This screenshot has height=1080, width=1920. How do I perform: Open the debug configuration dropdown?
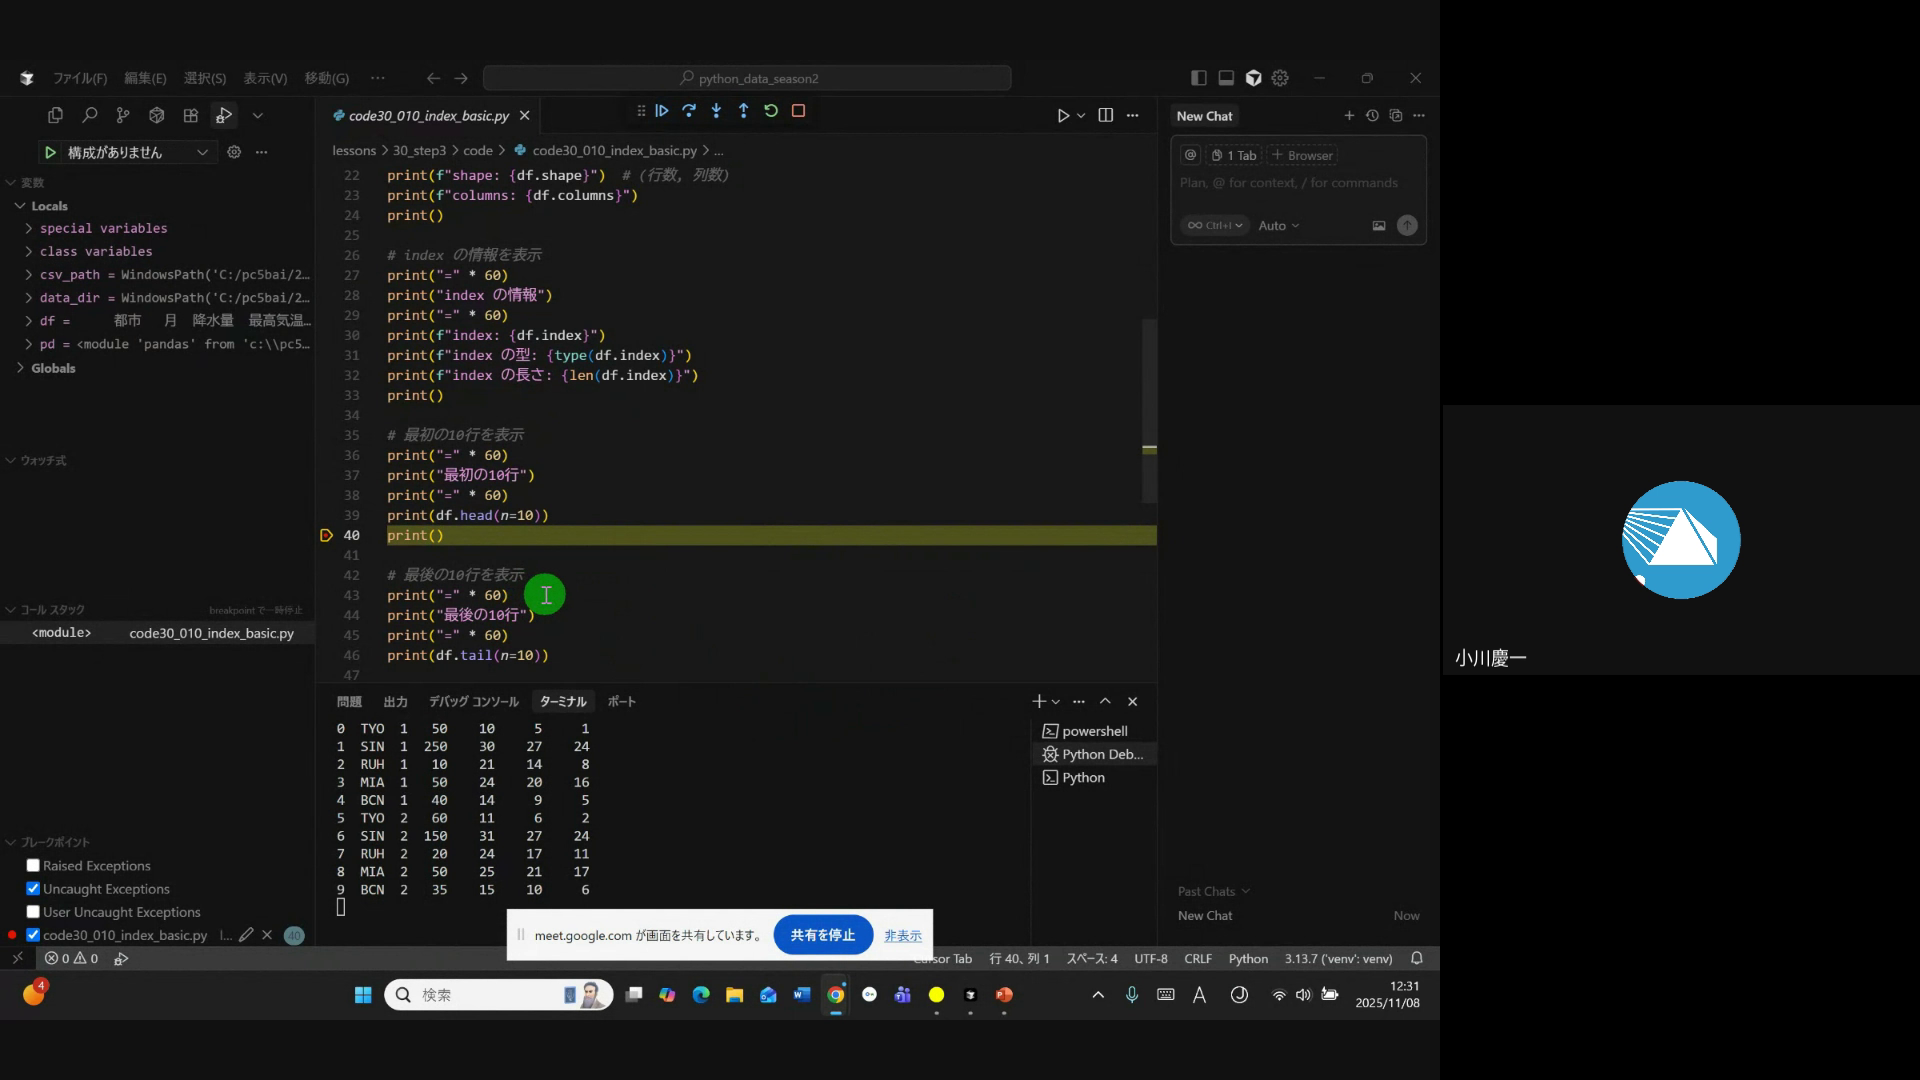pyautogui.click(x=202, y=152)
